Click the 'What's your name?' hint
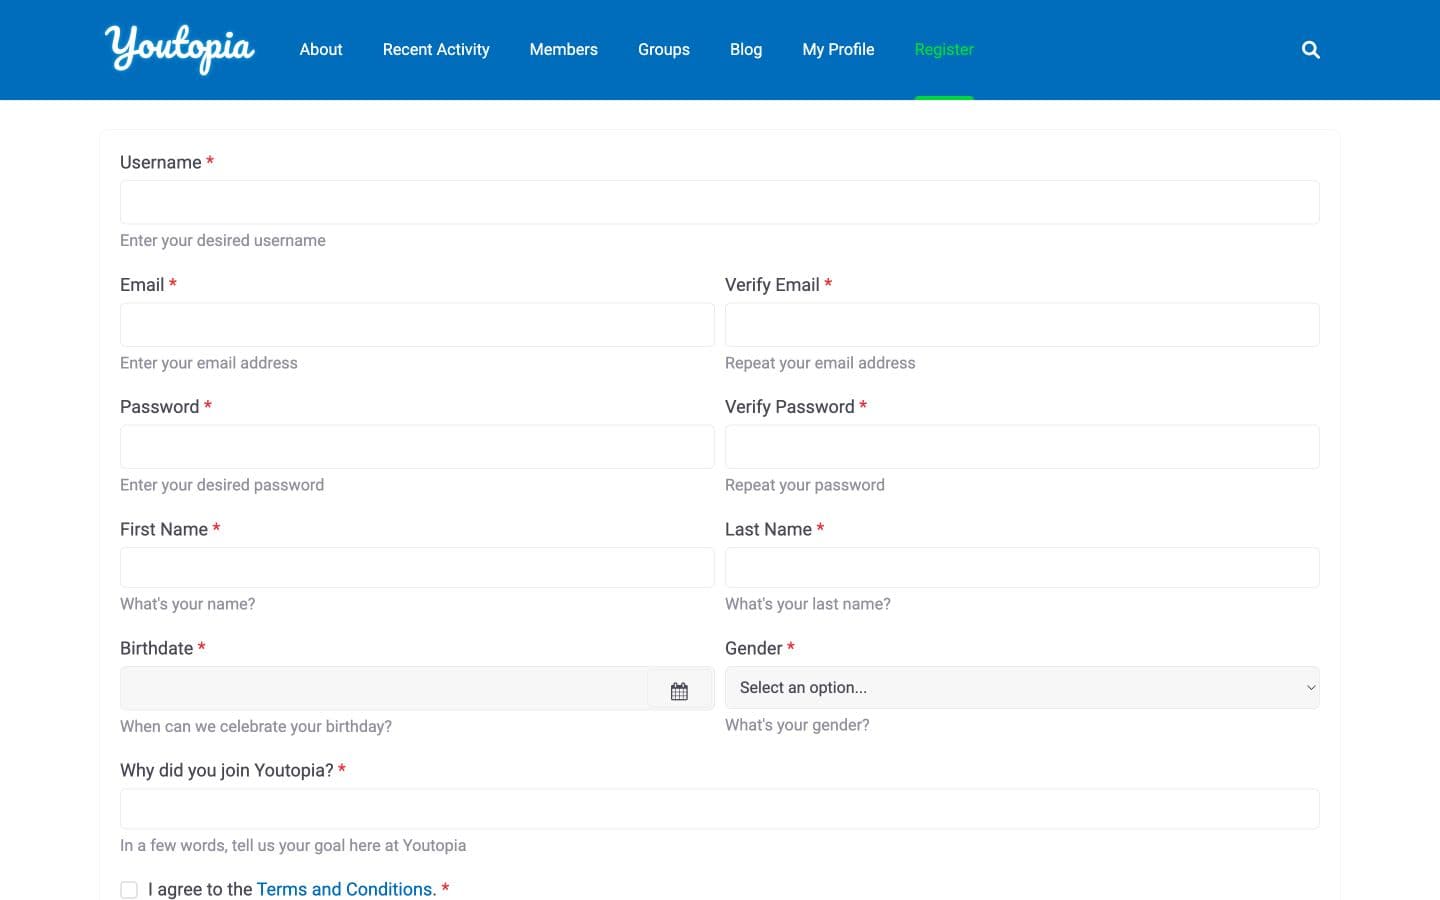Image resolution: width=1440 pixels, height=900 pixels. pos(188,604)
